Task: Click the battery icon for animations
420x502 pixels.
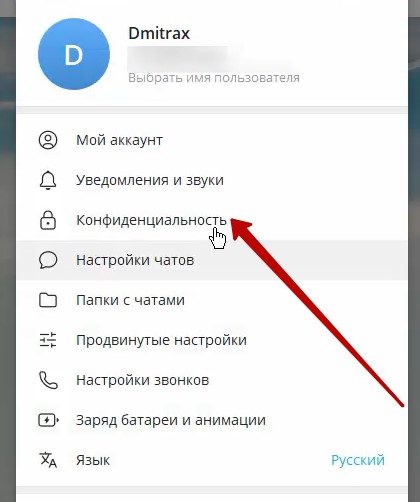Action: (49, 420)
